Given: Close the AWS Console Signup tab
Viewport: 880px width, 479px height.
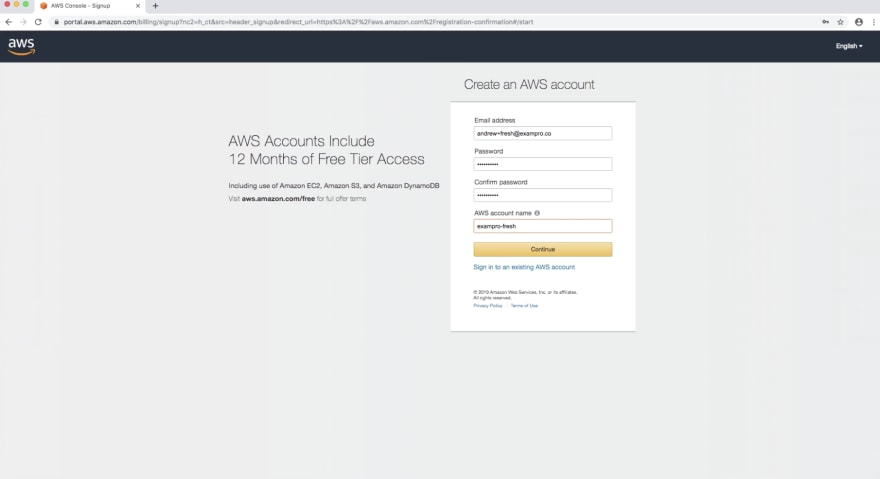Looking at the screenshot, I should click(x=138, y=6).
